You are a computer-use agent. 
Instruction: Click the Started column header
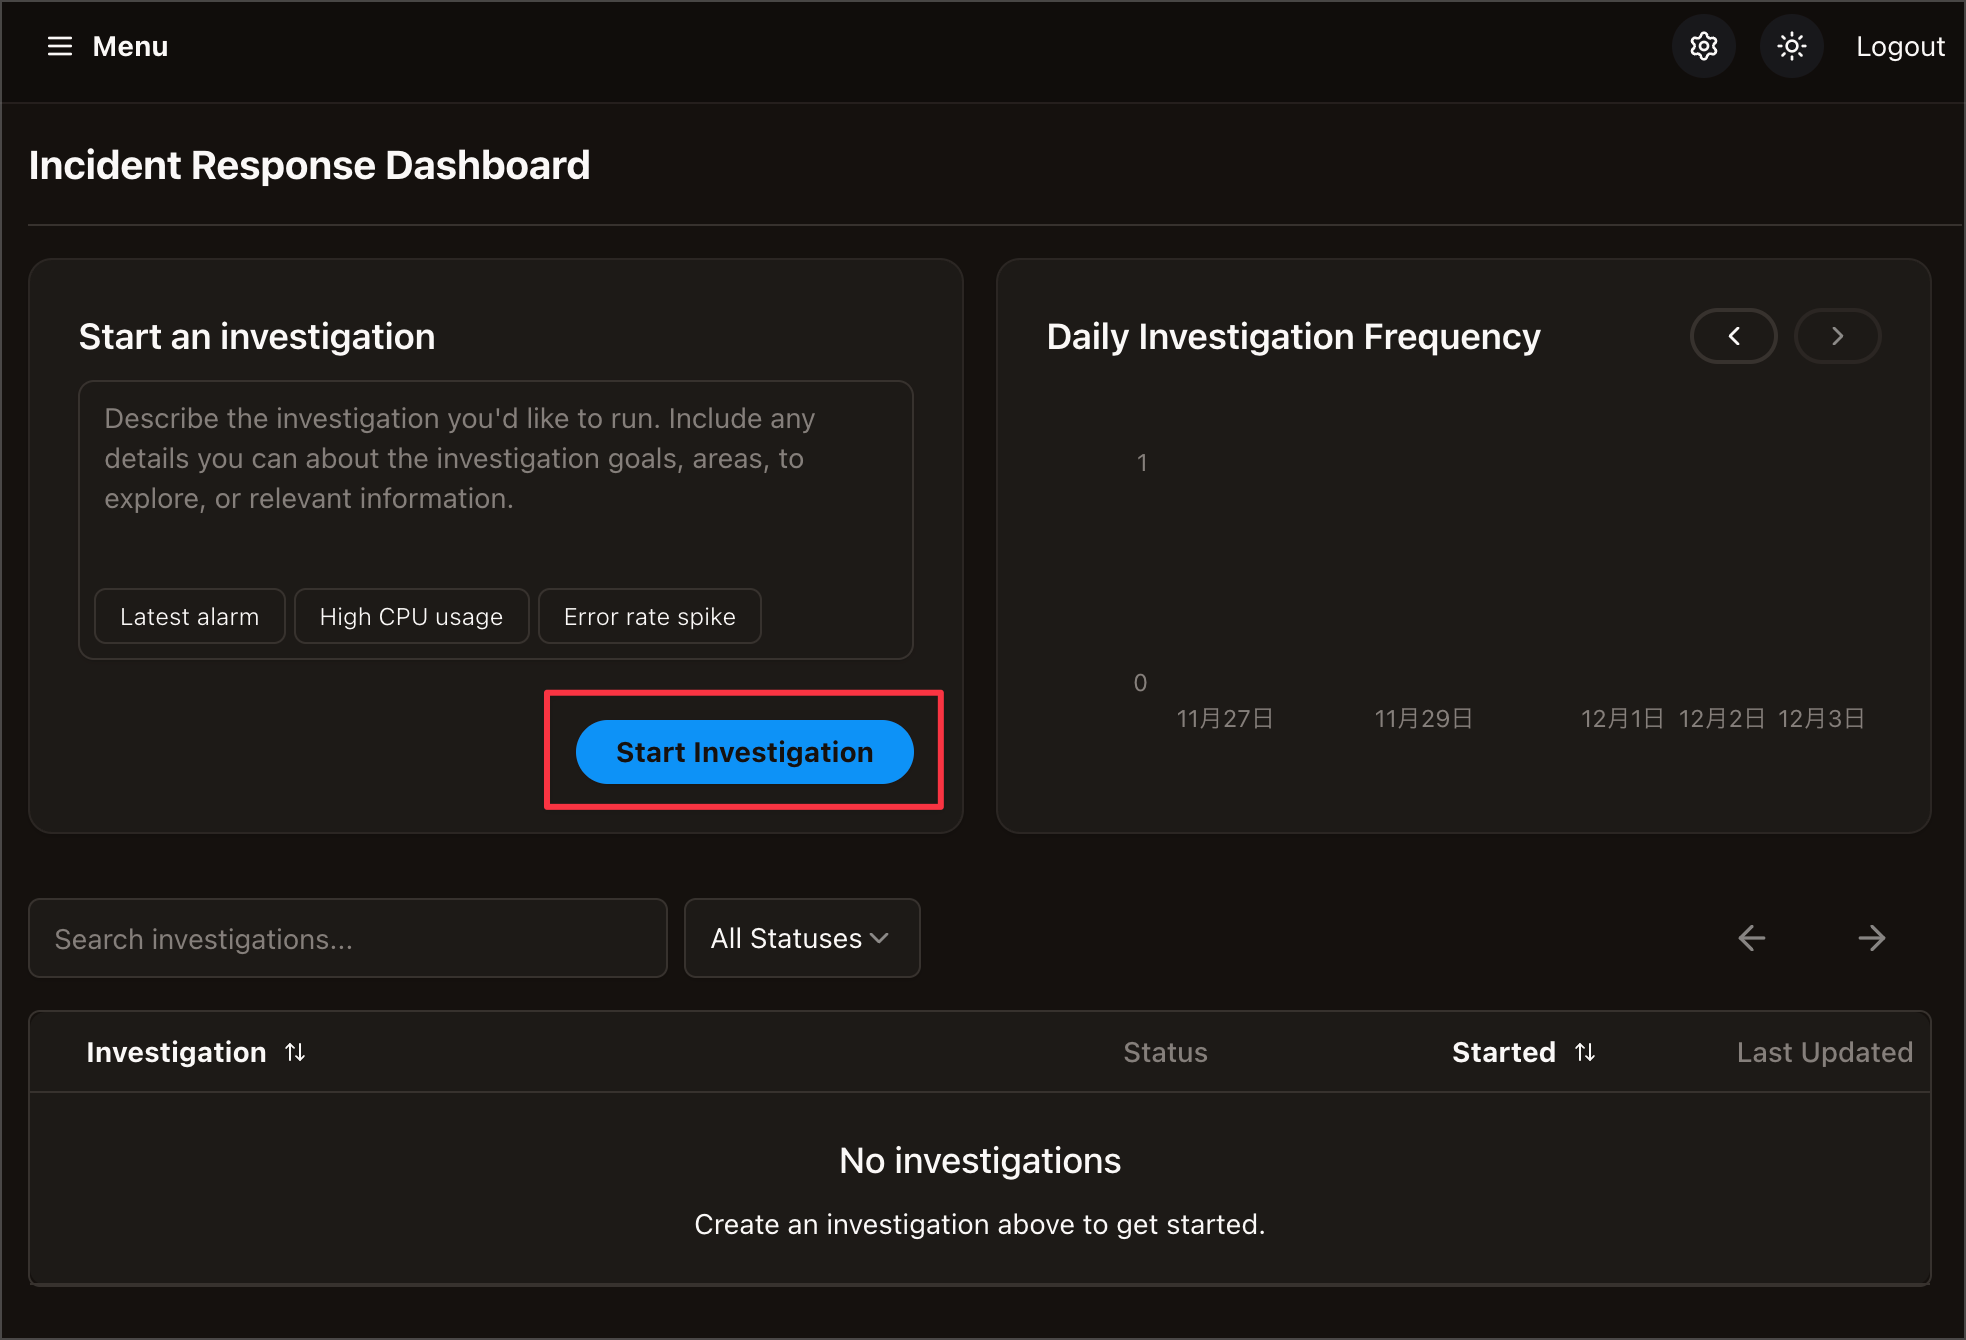tap(1503, 1052)
